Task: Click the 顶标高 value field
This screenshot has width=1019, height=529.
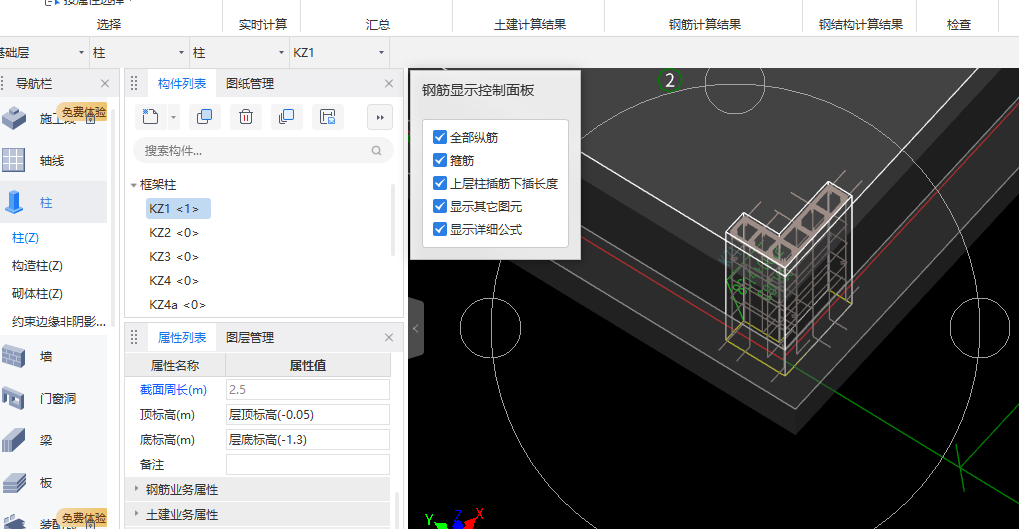Action: [308, 415]
